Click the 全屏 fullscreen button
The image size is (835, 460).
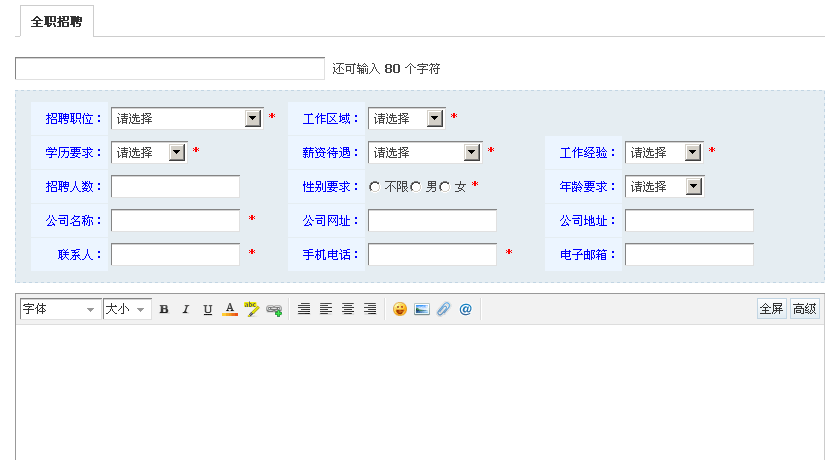click(771, 309)
